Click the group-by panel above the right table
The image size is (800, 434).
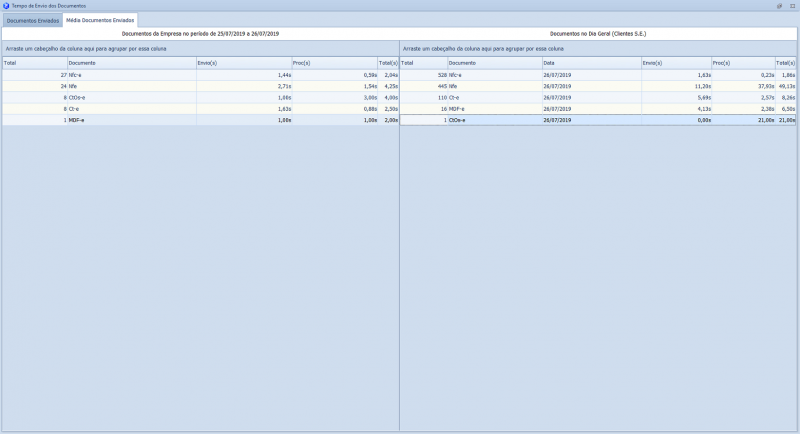[598, 48]
